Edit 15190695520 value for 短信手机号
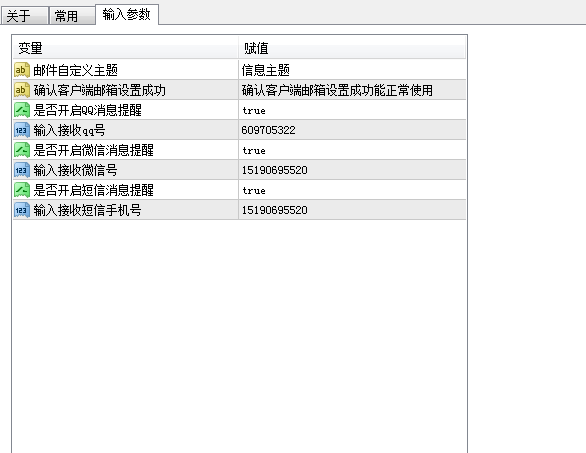The height and width of the screenshot is (453, 586). (352, 210)
